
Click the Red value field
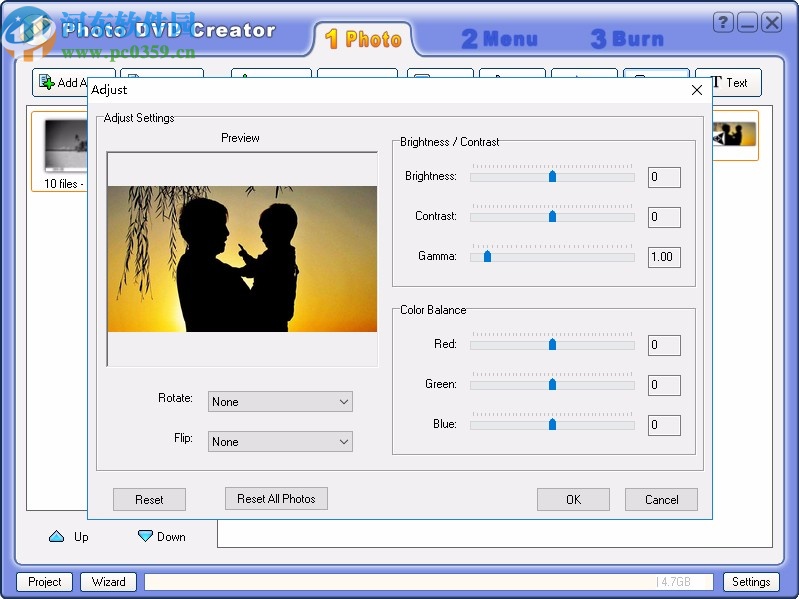coord(664,345)
